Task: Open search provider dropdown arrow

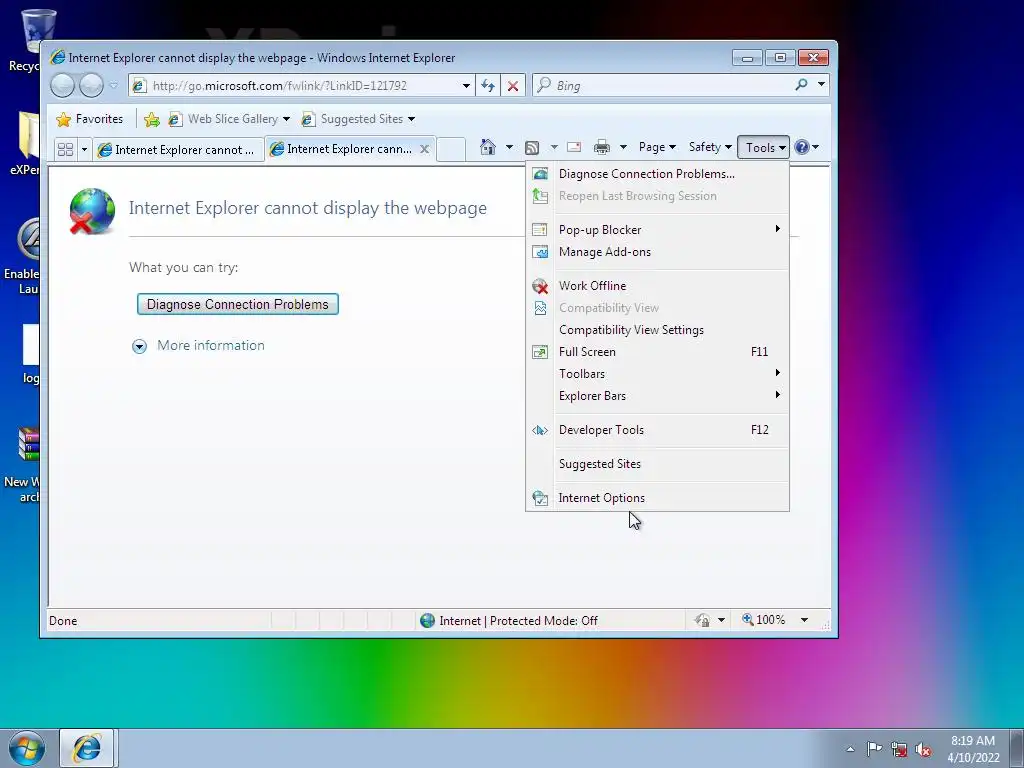Action: [821, 84]
